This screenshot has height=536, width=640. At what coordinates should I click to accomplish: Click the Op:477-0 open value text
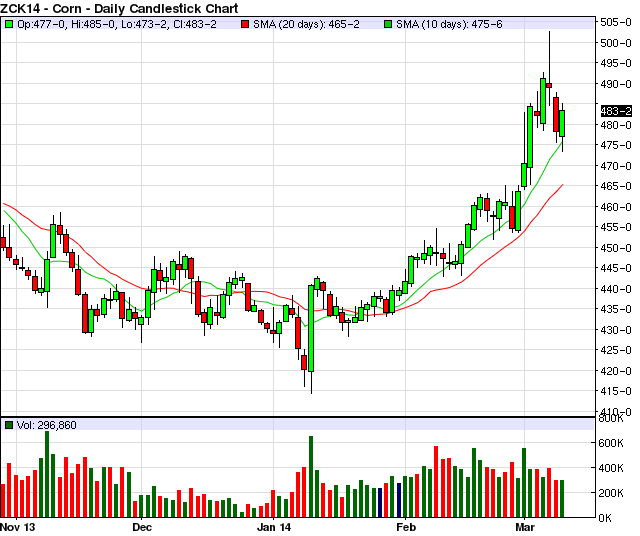coord(41,24)
